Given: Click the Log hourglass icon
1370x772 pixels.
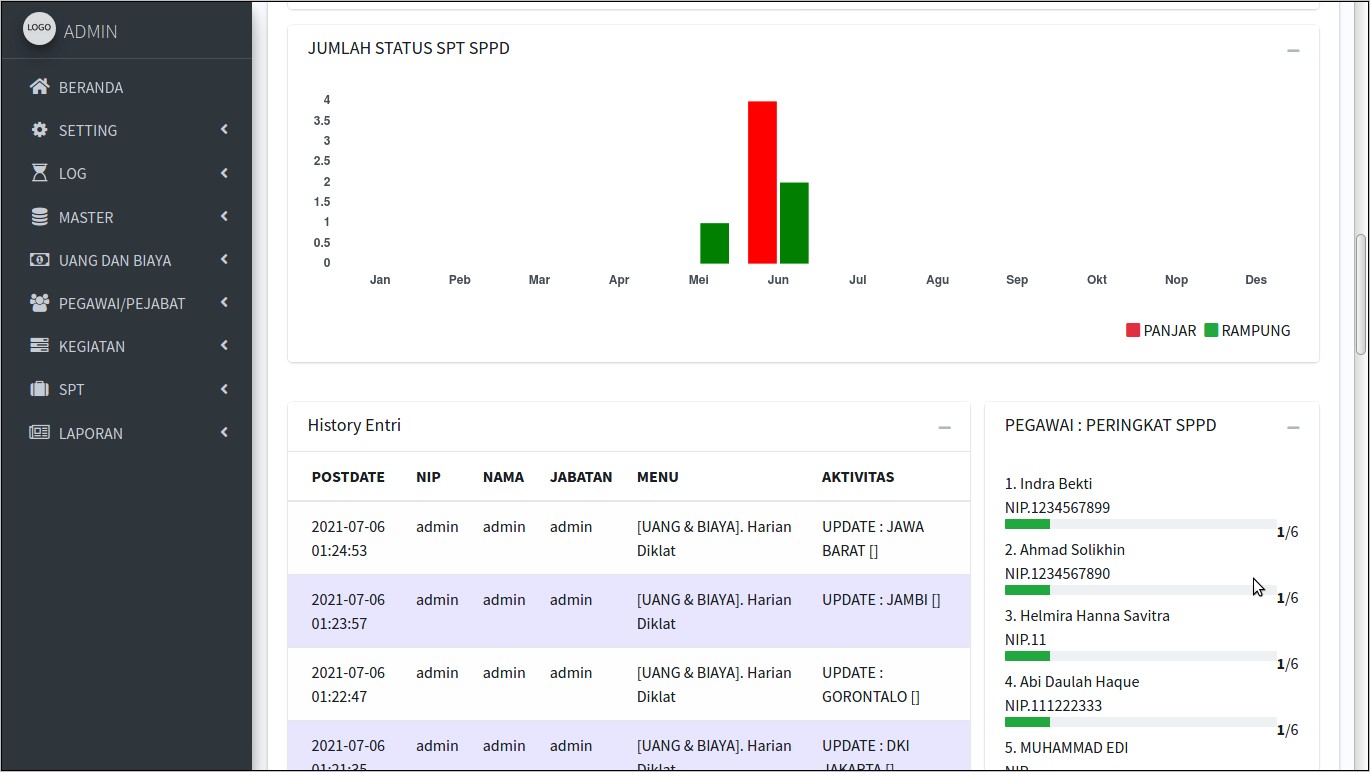Looking at the screenshot, I should [x=39, y=173].
